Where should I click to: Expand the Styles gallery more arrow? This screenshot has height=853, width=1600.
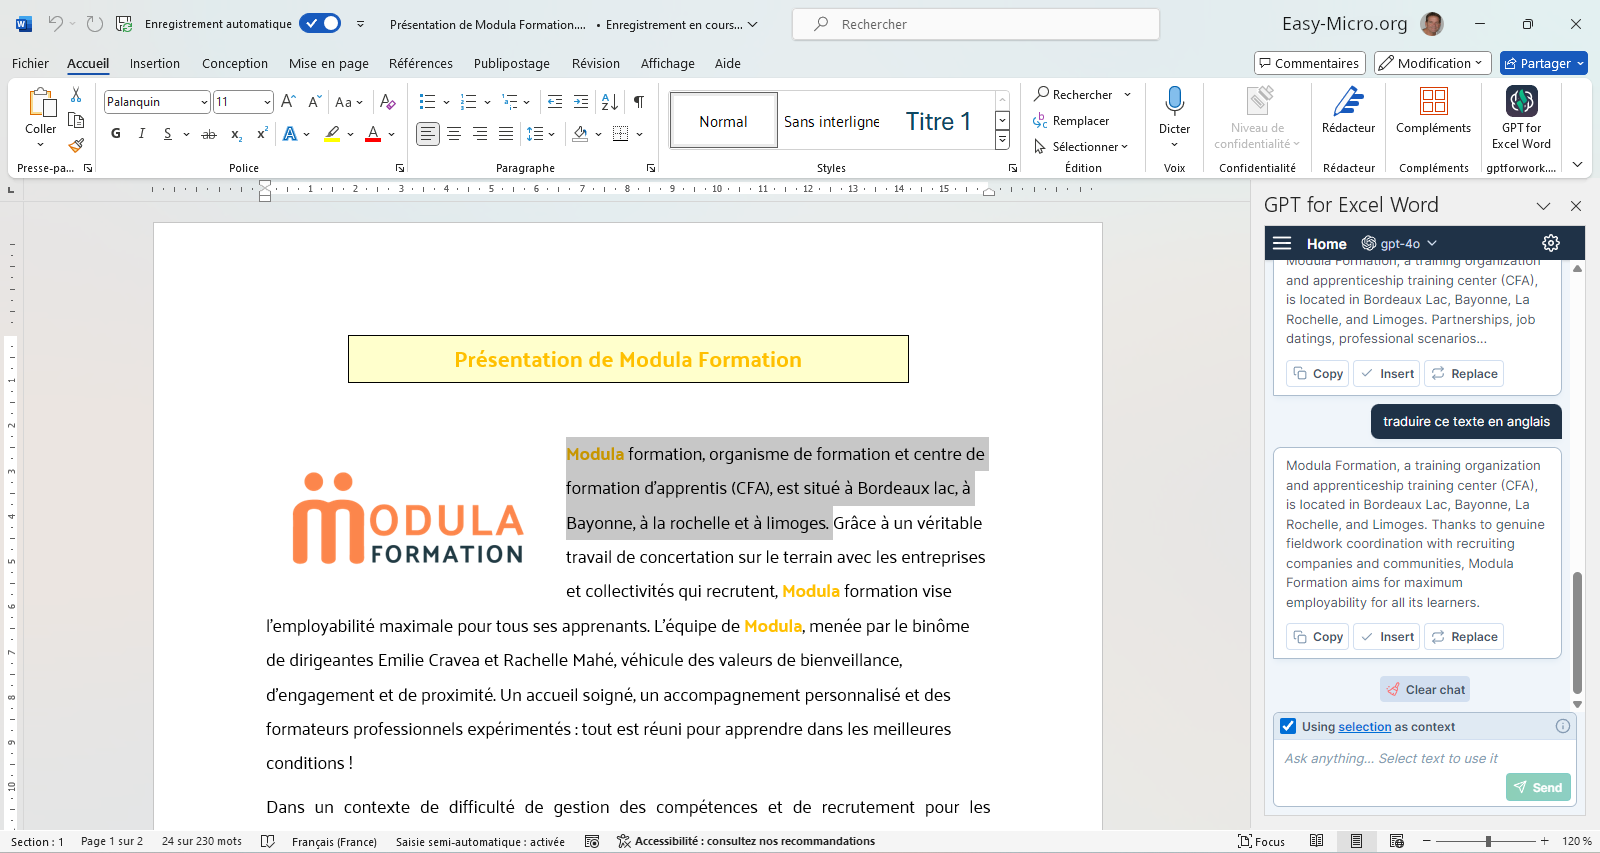coord(1002,140)
